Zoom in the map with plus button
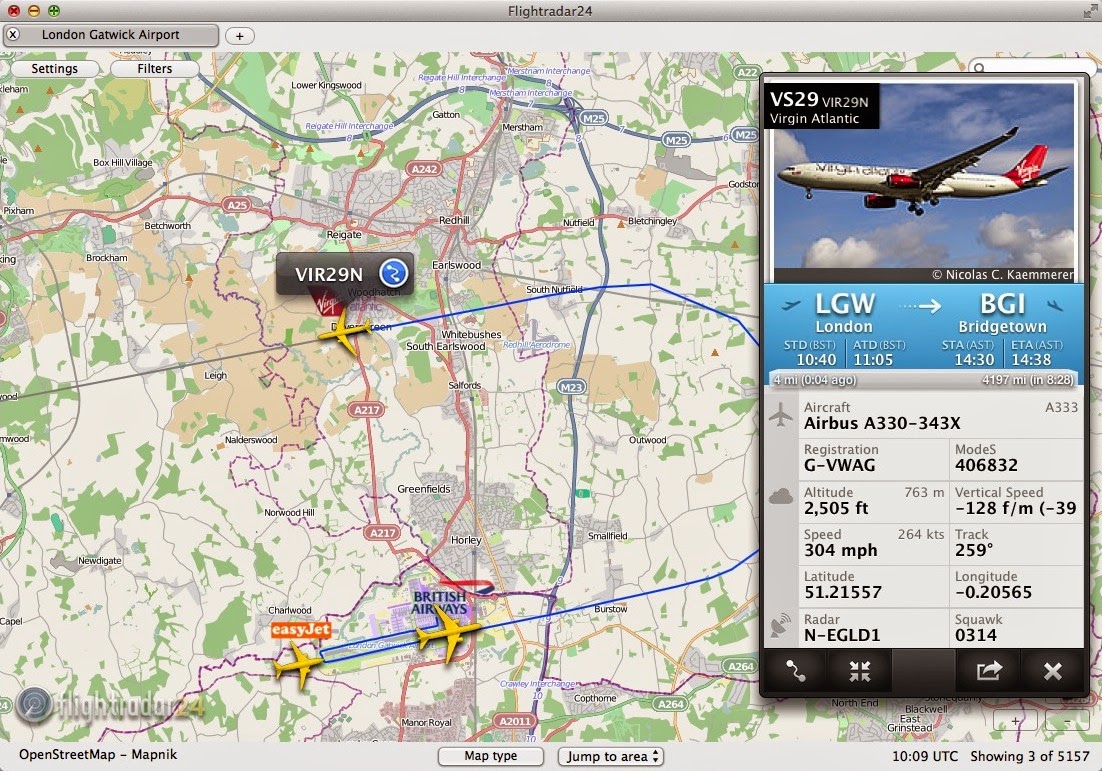1102x771 pixels. 1015,720
